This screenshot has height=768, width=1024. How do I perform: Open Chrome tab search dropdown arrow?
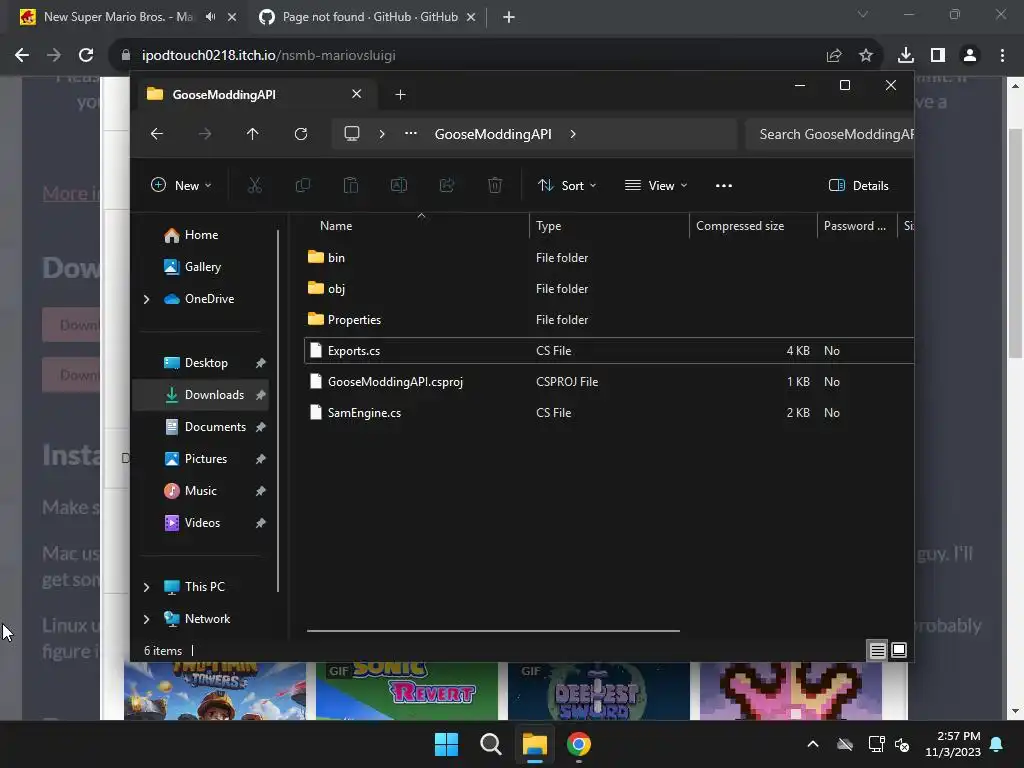click(x=863, y=14)
